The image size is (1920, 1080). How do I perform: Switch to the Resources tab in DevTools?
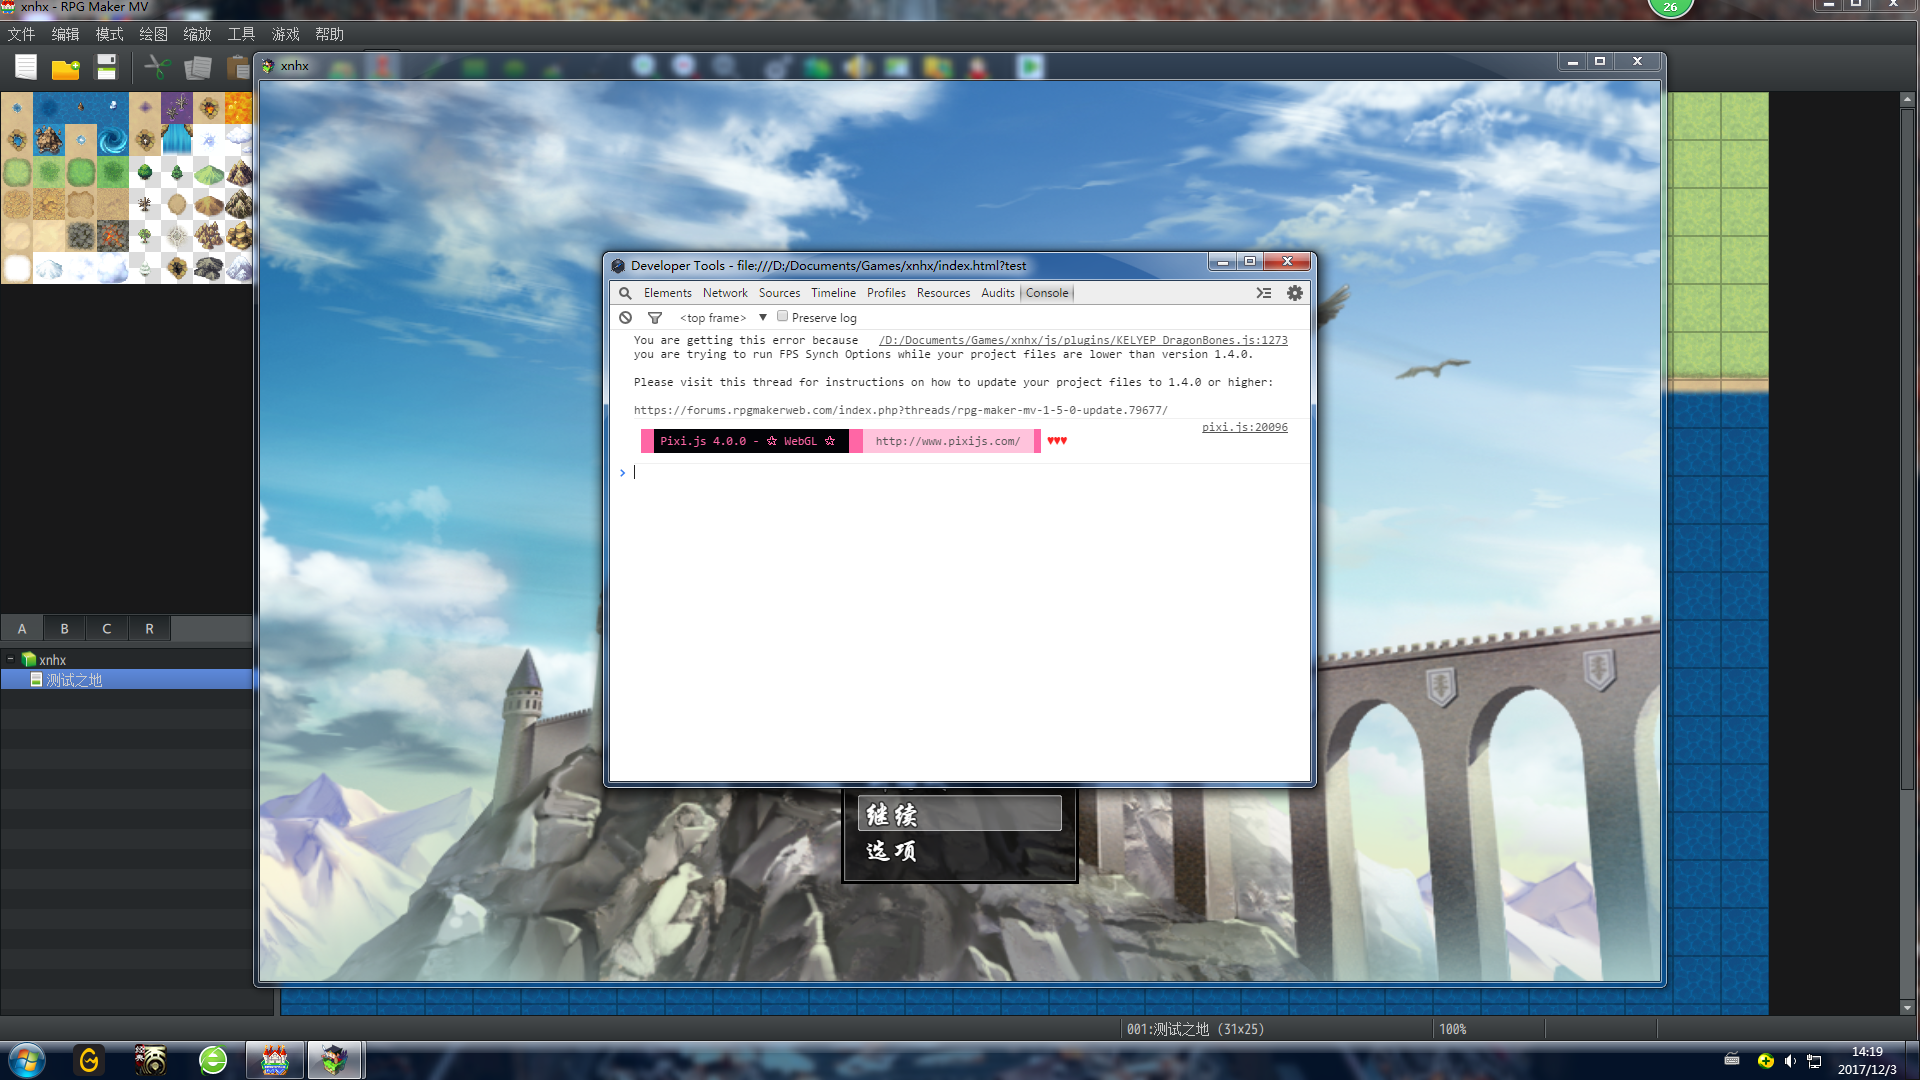(943, 293)
